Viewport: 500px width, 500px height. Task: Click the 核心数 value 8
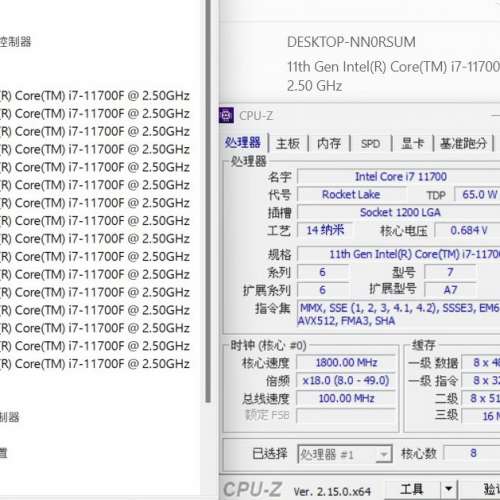pos(473,453)
